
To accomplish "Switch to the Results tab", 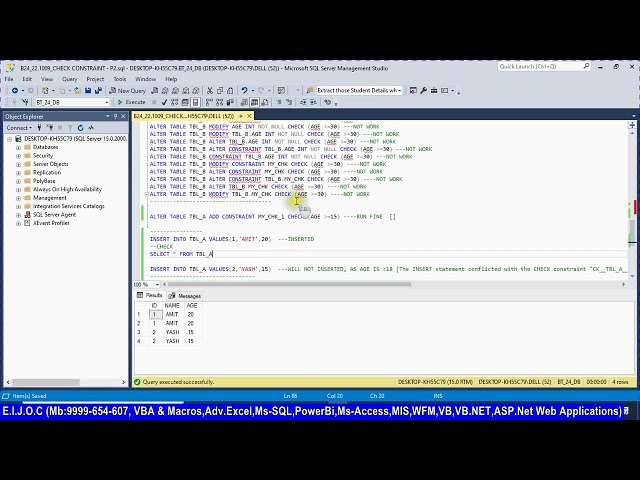I will (150, 296).
